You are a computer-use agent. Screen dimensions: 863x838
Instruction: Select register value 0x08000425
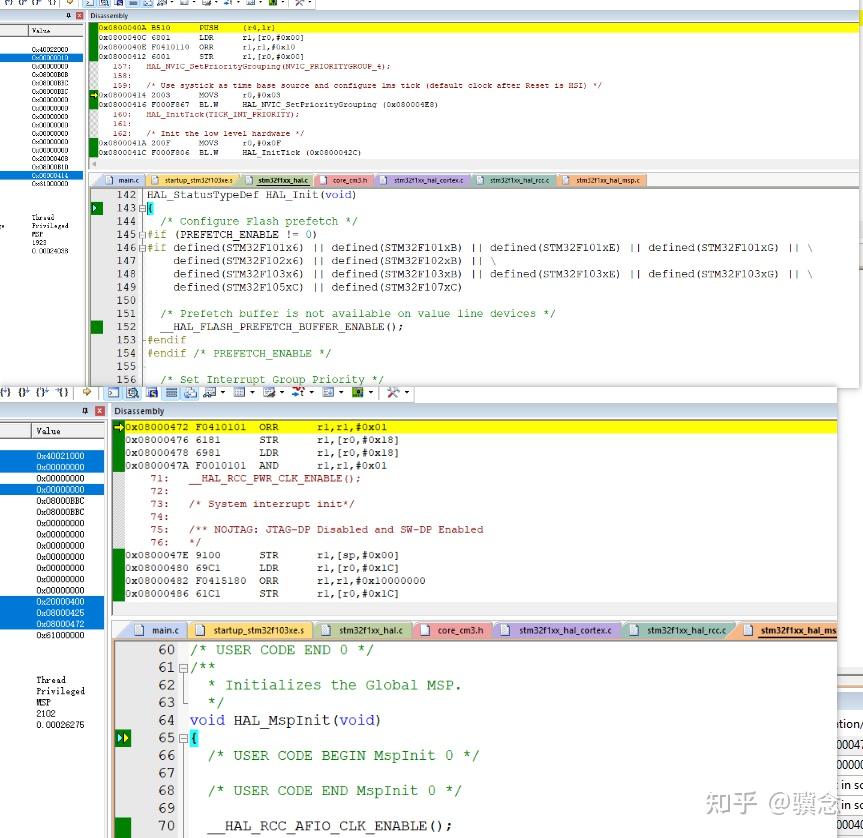pos(61,612)
